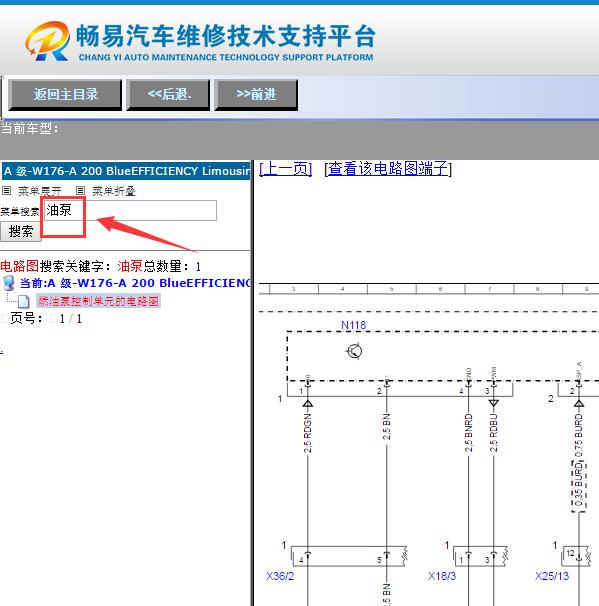Image resolution: width=599 pixels, height=606 pixels.
Task: Focus the 菜单搜索 input field containing 油泵
Action: click(130, 210)
